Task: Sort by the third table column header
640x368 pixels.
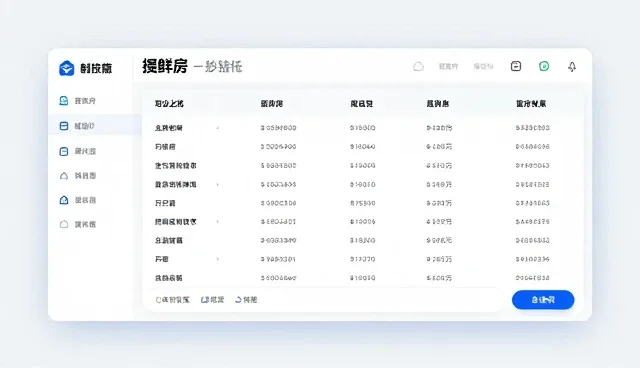Action: point(362,104)
